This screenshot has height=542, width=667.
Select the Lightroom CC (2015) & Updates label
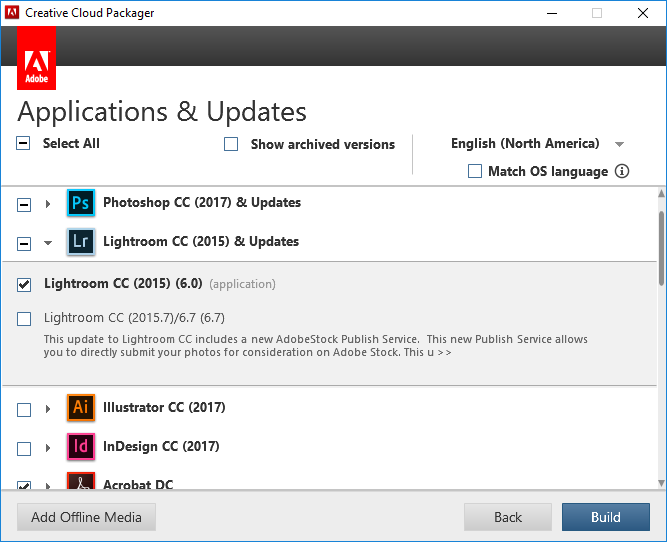click(x=201, y=242)
